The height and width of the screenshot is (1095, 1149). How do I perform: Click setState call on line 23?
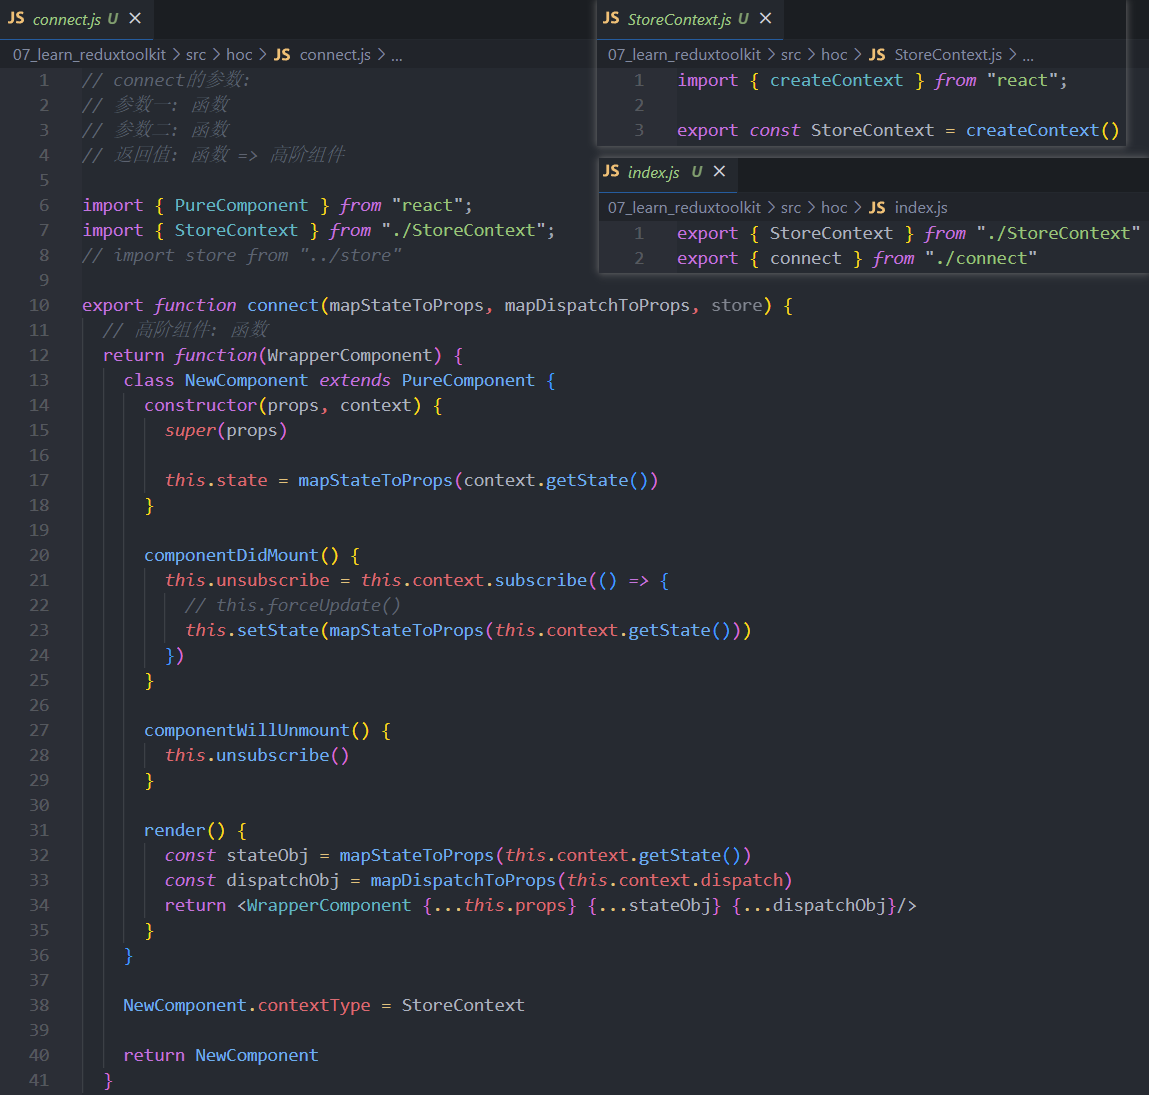[x=278, y=630]
